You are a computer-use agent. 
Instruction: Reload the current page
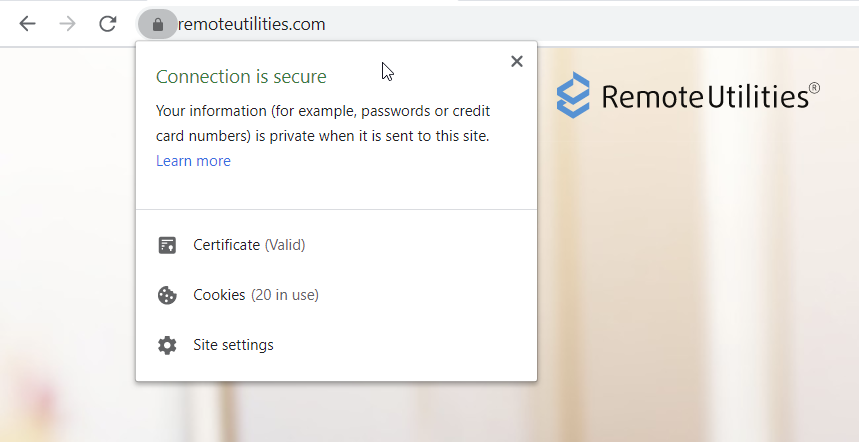(108, 24)
